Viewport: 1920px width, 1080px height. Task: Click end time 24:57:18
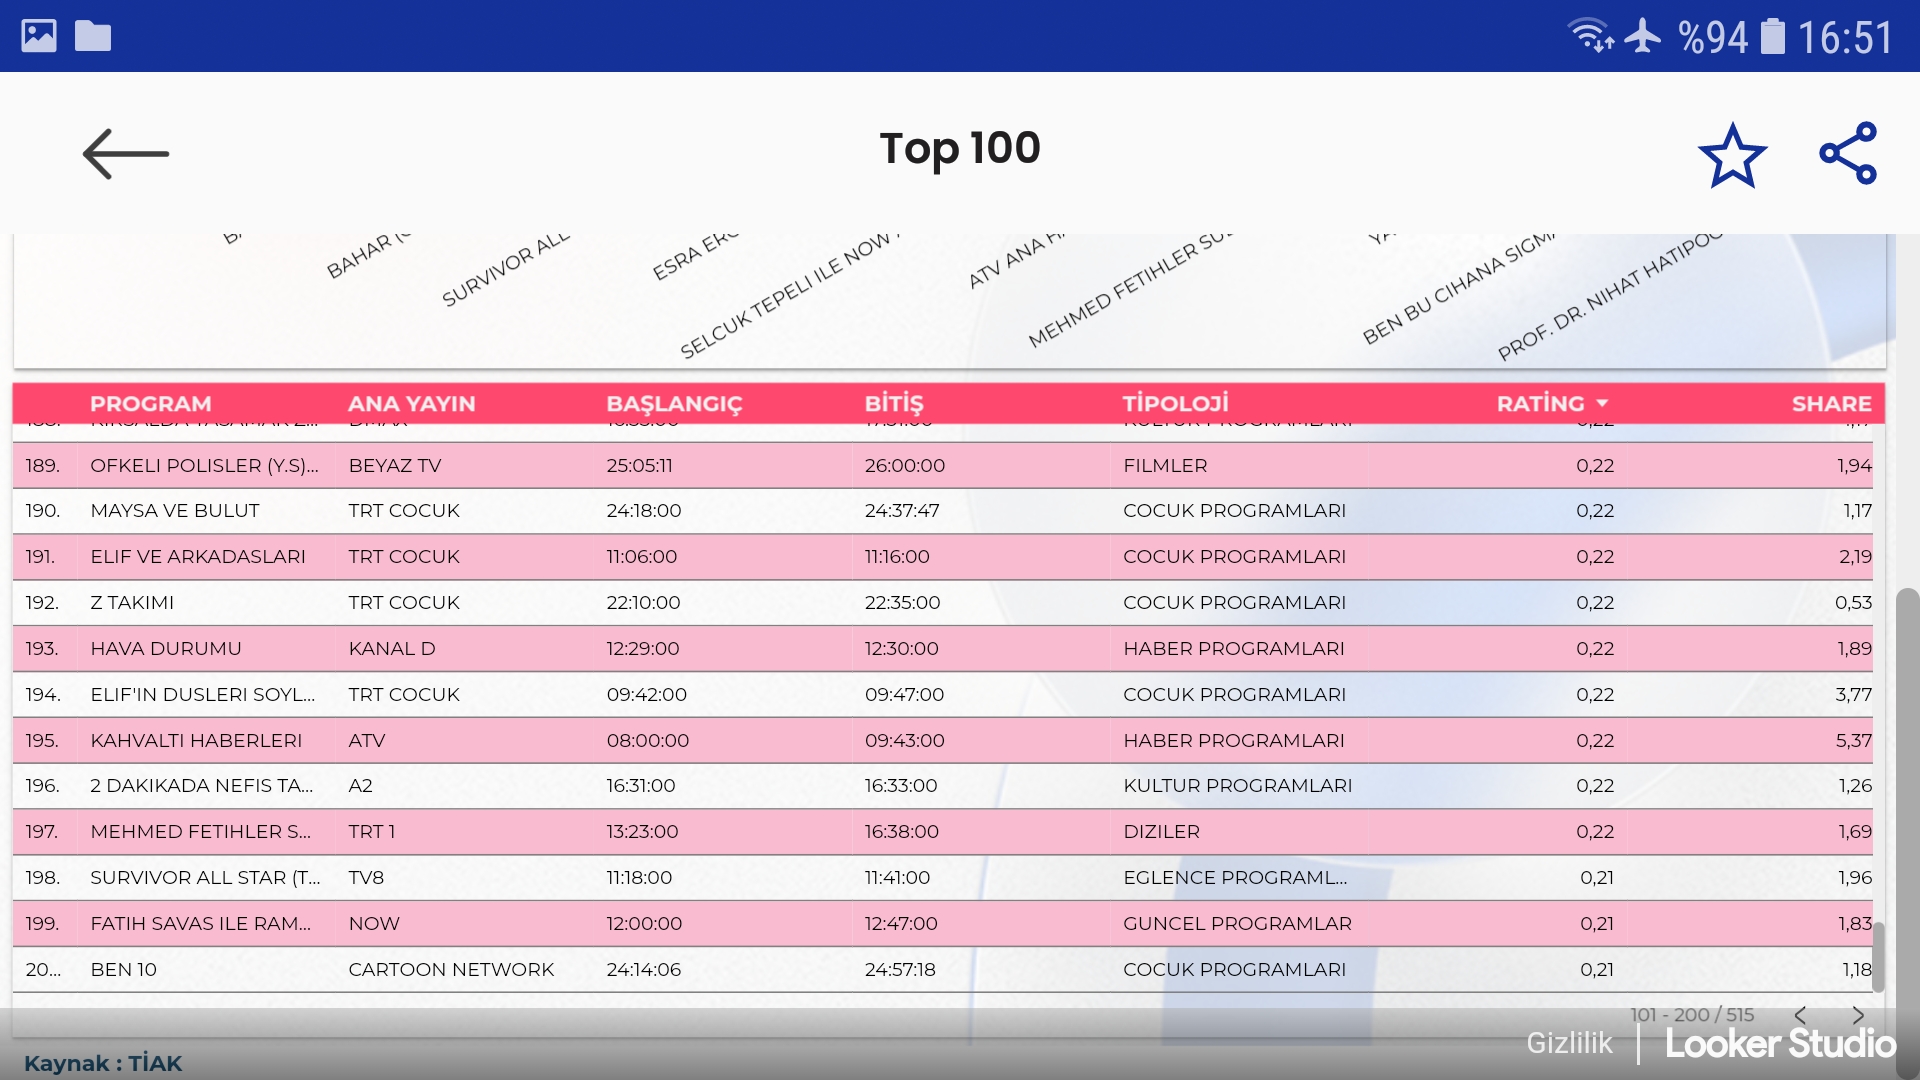click(x=900, y=970)
